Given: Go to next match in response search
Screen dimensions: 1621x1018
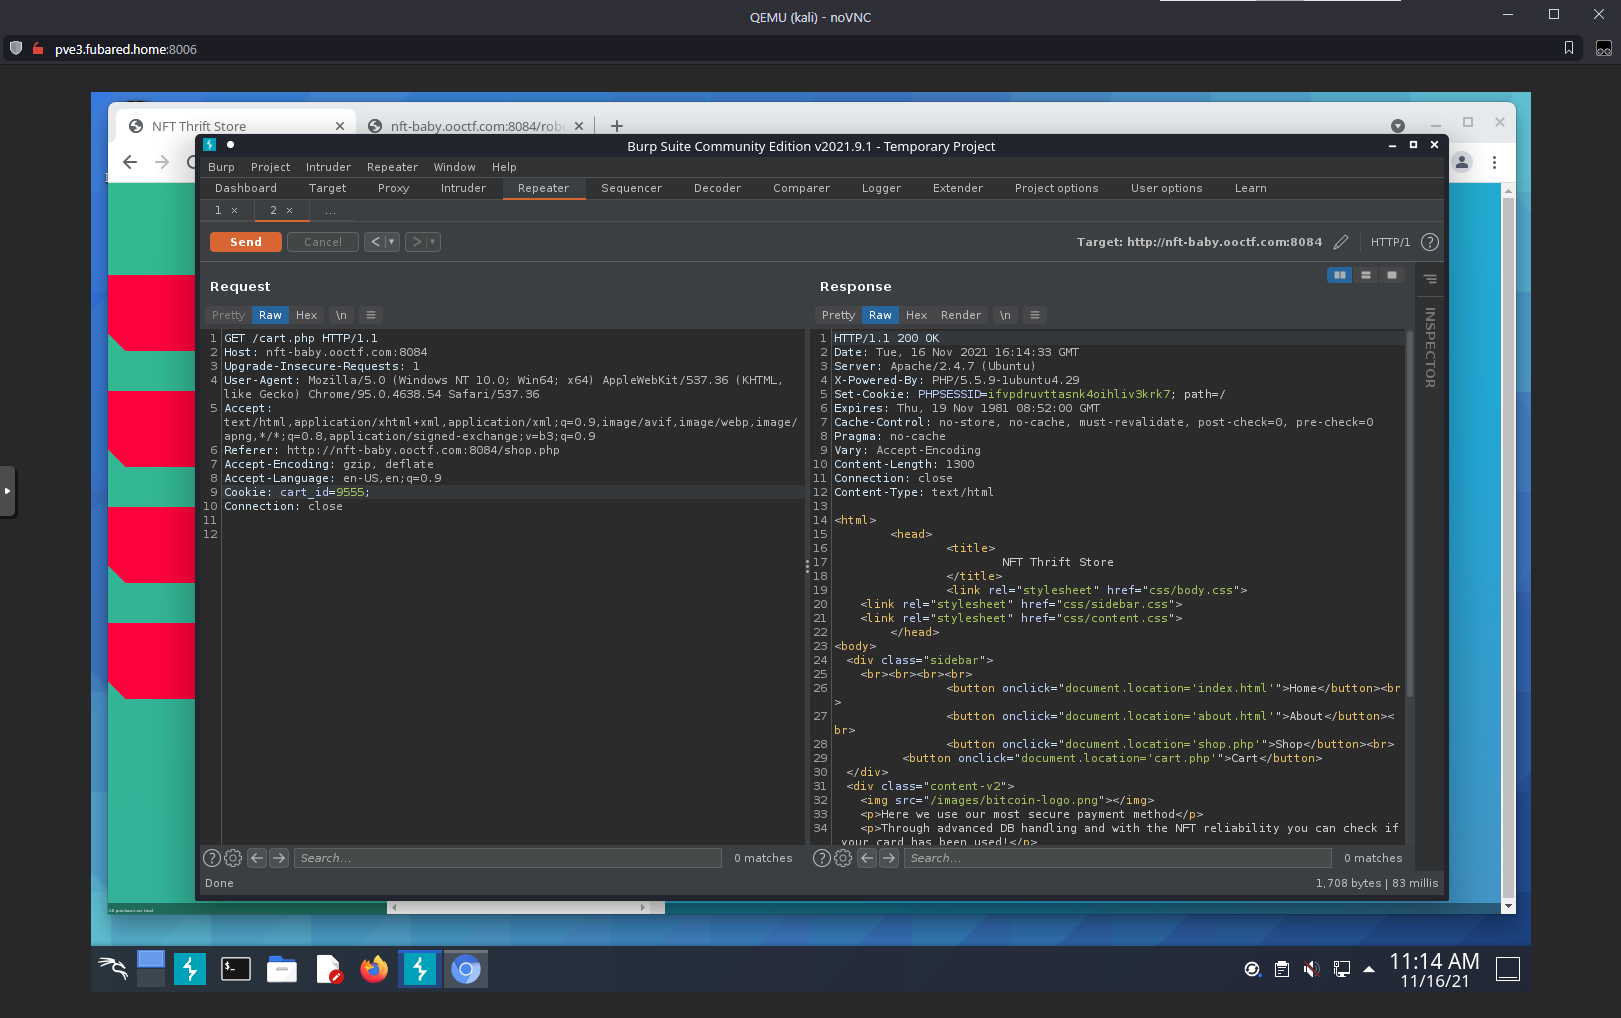Looking at the screenshot, I should pos(889,858).
